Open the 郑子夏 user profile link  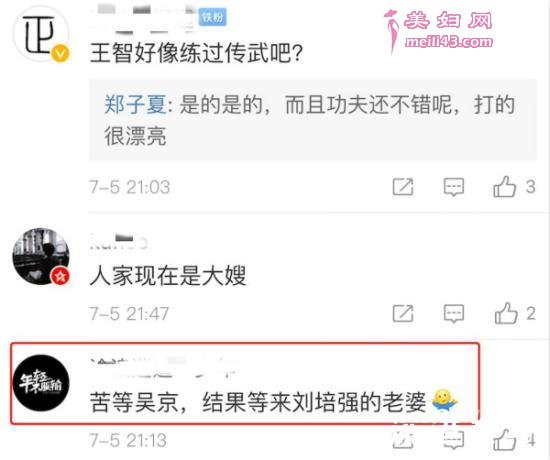coord(135,105)
